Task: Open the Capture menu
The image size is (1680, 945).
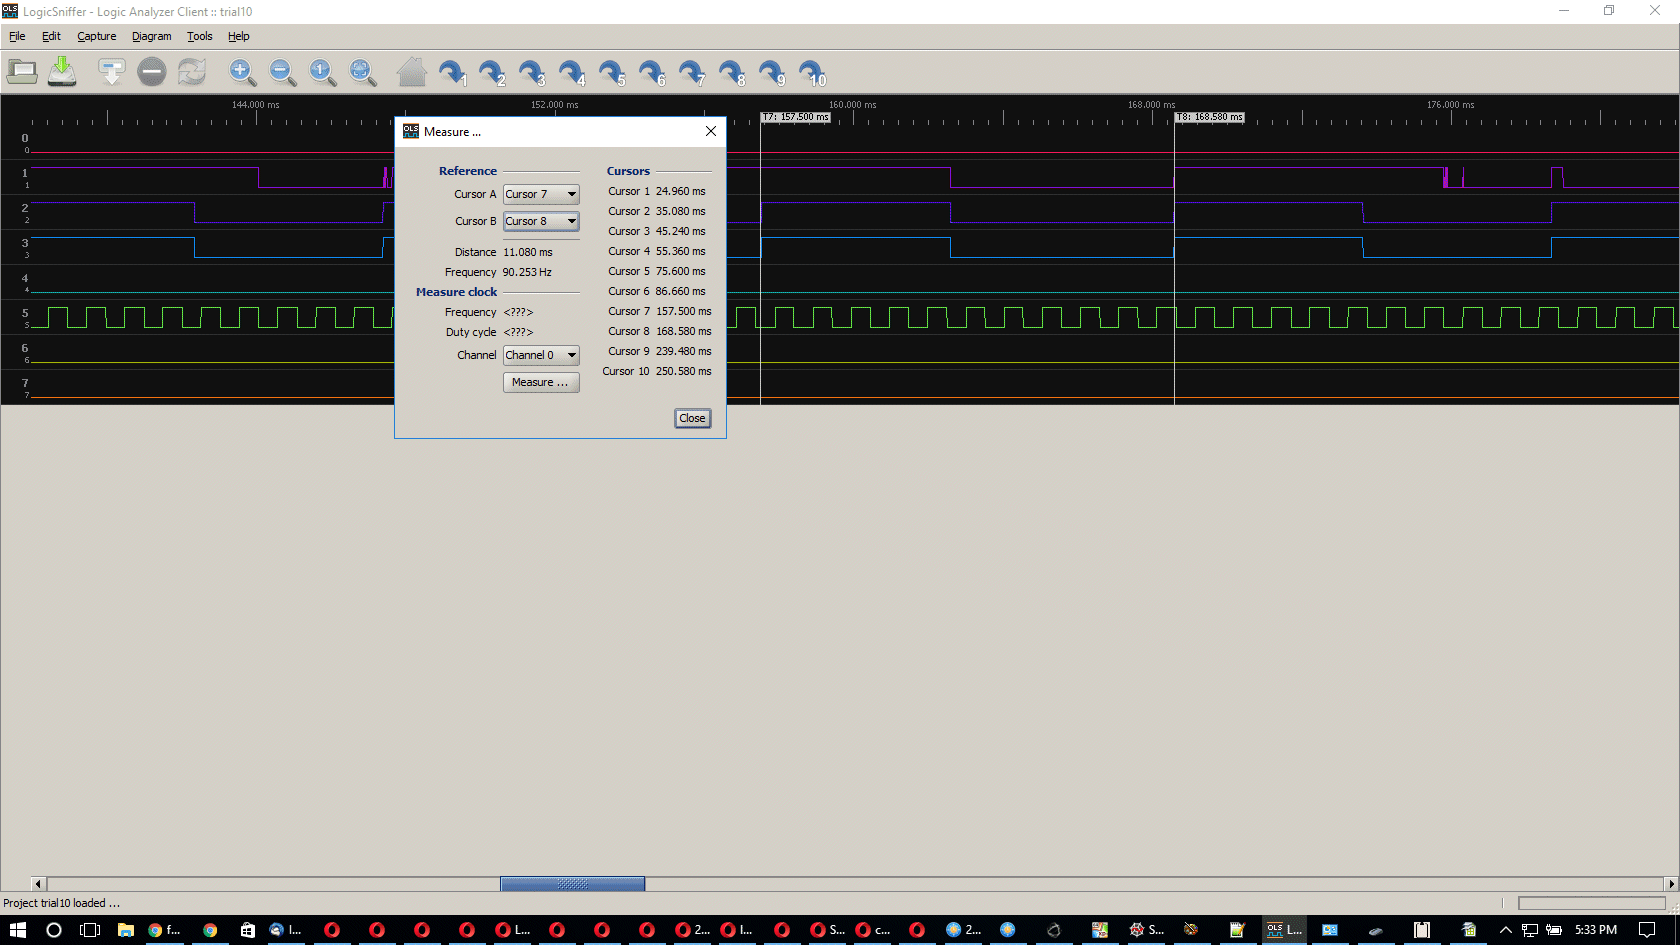Action: (x=96, y=36)
